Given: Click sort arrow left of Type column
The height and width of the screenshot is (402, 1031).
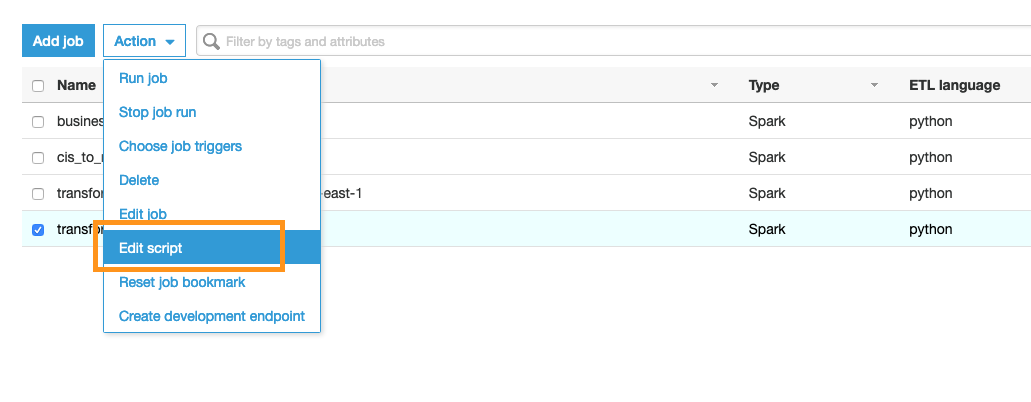Looking at the screenshot, I should [714, 86].
